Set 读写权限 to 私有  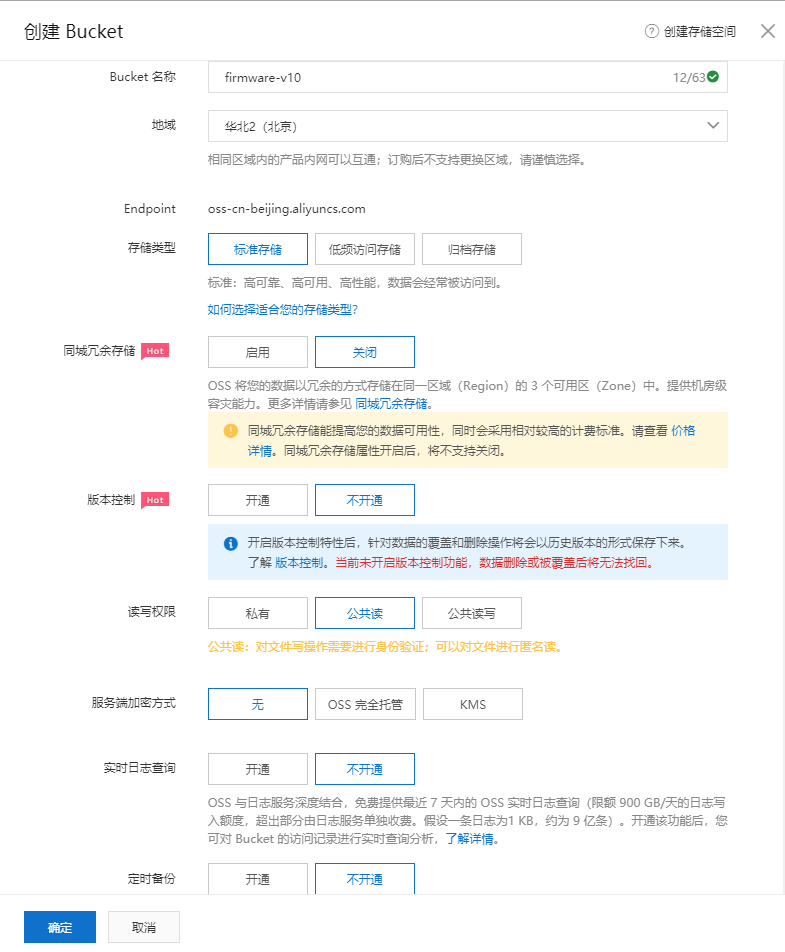coord(257,613)
